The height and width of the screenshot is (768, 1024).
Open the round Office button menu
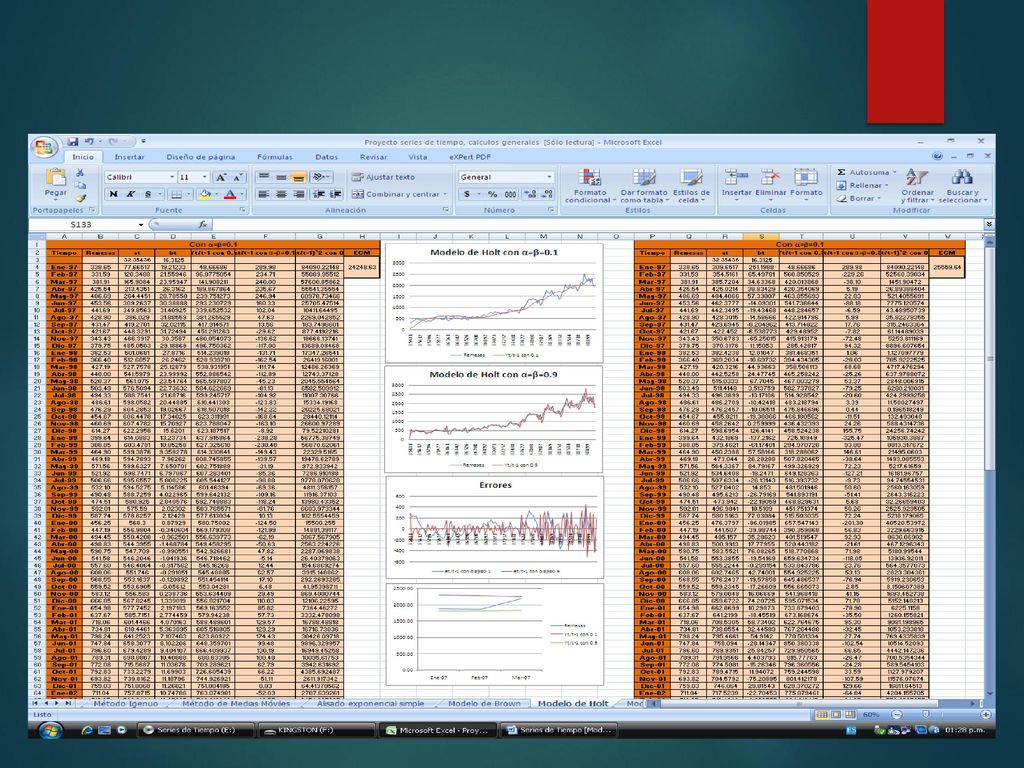point(44,148)
